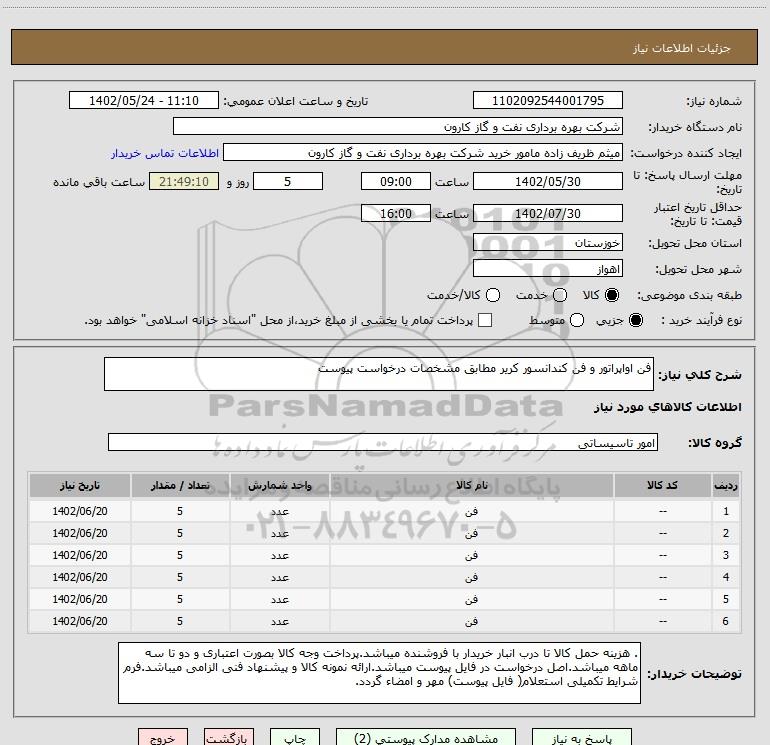Click the خروج exit button
Screen dimensions: 770x745
click(x=163, y=737)
